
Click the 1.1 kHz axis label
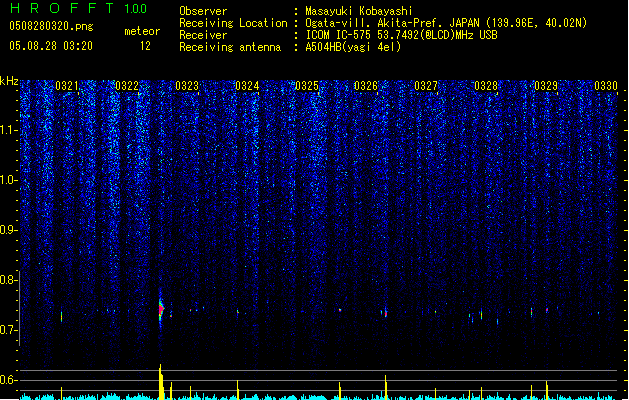[8, 130]
